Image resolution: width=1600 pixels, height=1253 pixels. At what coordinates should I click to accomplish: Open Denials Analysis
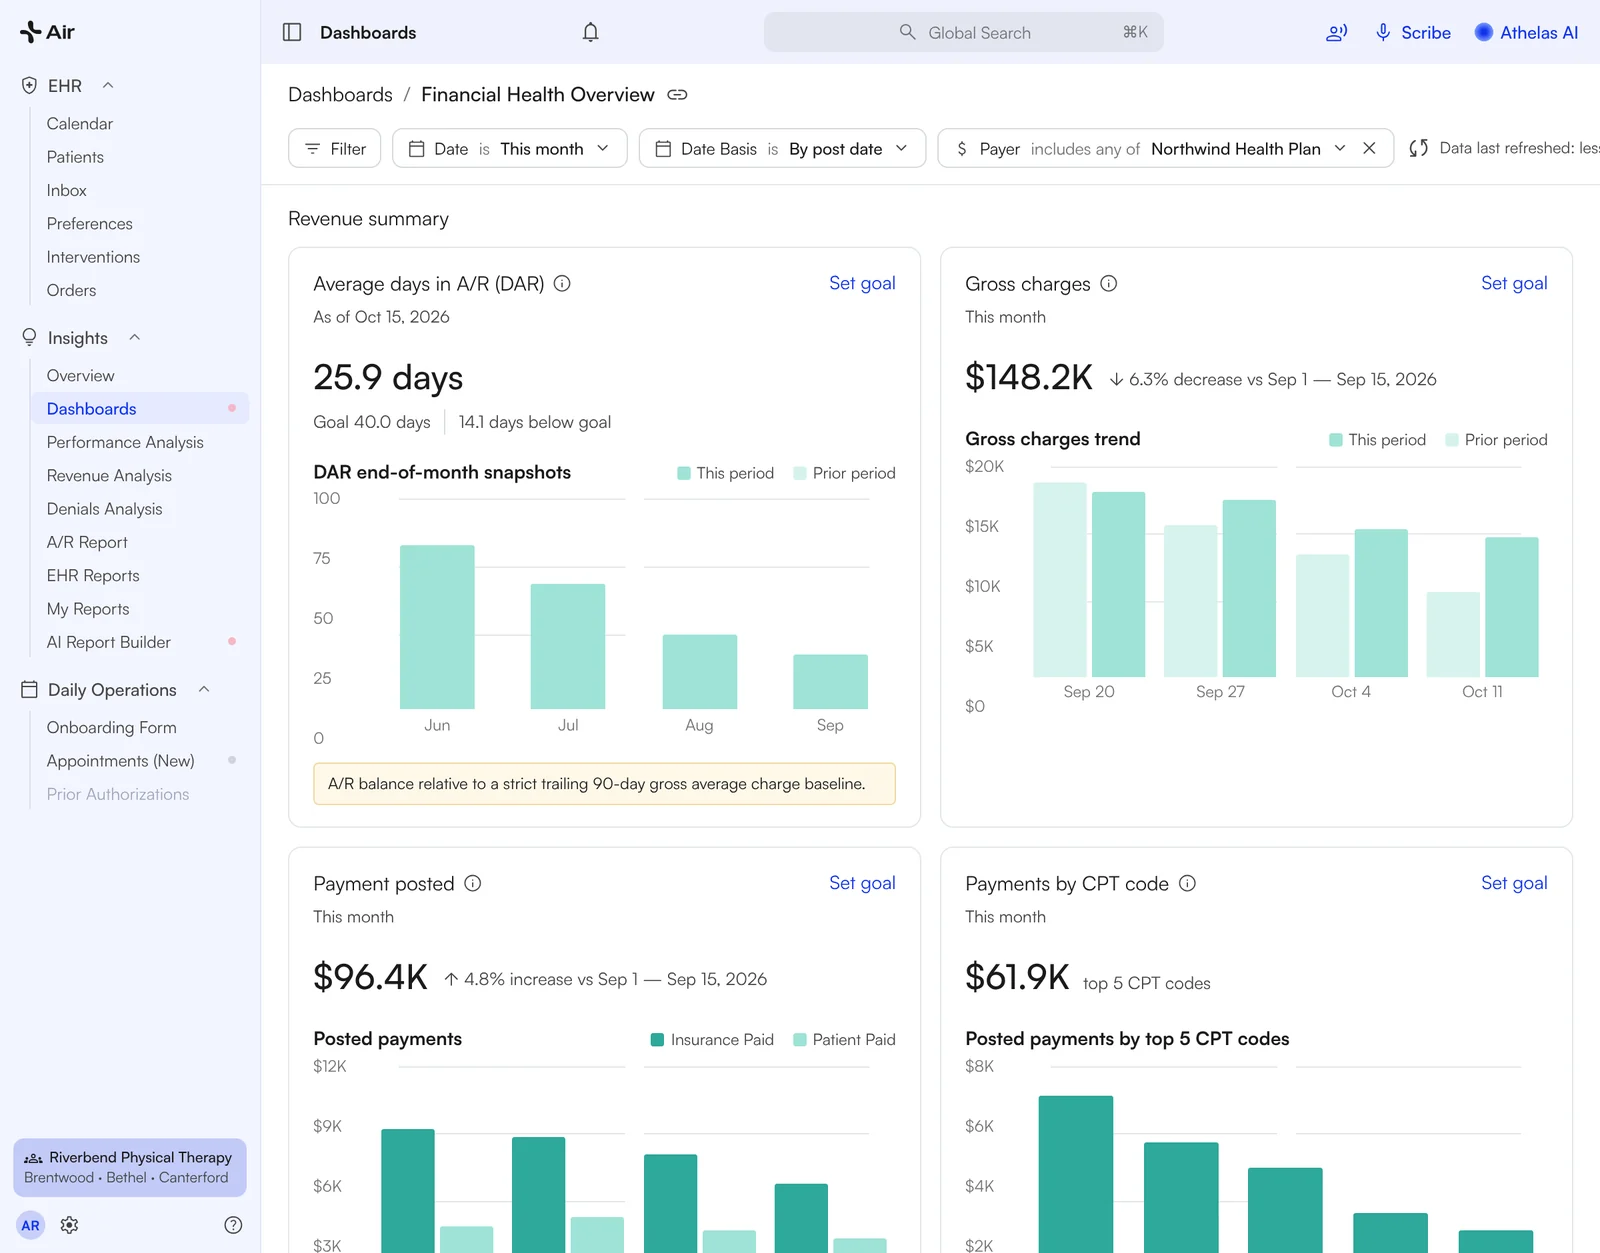[104, 509]
